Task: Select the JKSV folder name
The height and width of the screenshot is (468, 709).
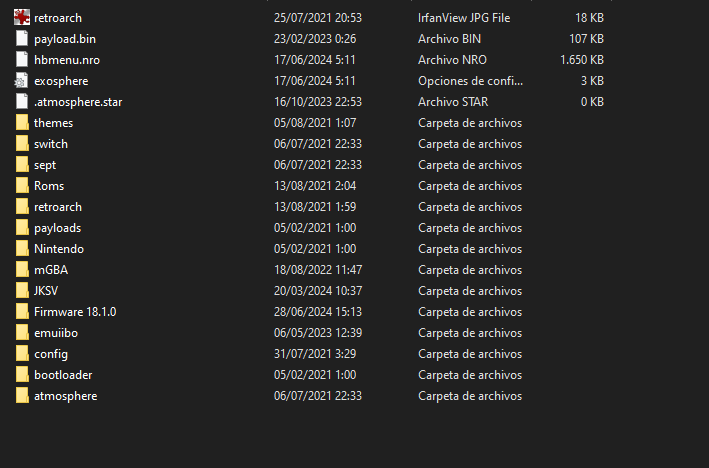Action: [x=46, y=290]
